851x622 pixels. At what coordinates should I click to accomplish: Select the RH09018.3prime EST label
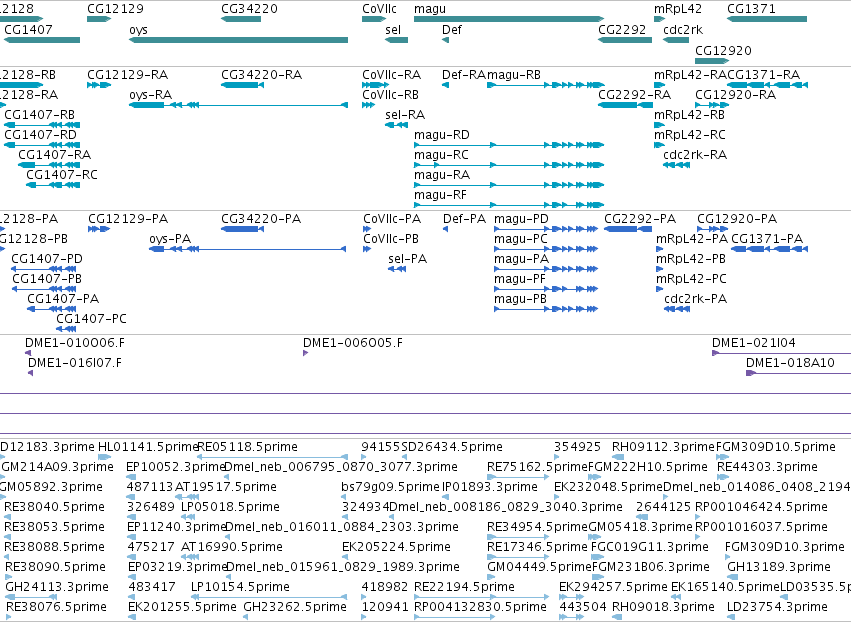[x=663, y=607]
